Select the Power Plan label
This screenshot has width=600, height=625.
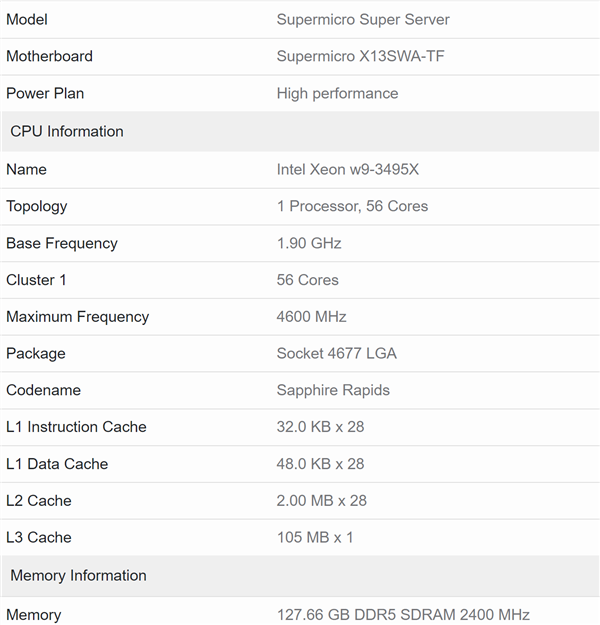(45, 93)
